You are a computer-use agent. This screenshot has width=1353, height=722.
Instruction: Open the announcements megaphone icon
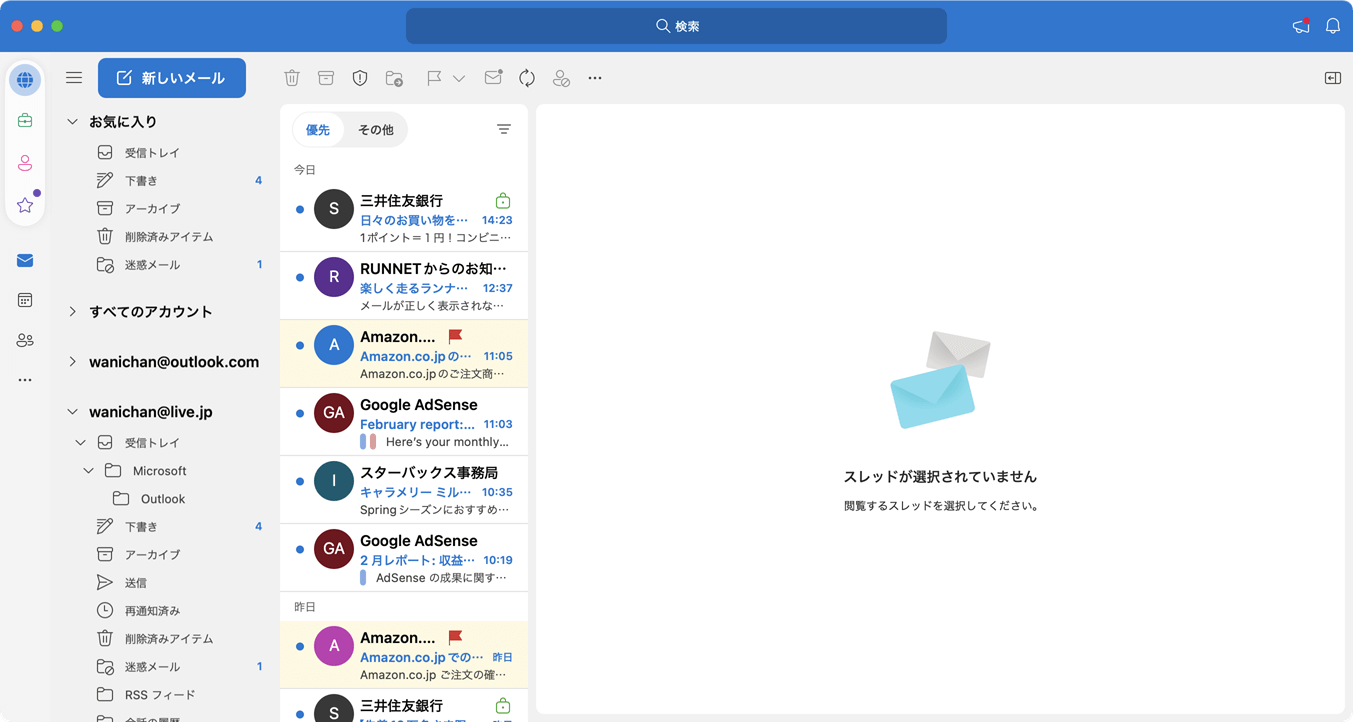[1301, 26]
